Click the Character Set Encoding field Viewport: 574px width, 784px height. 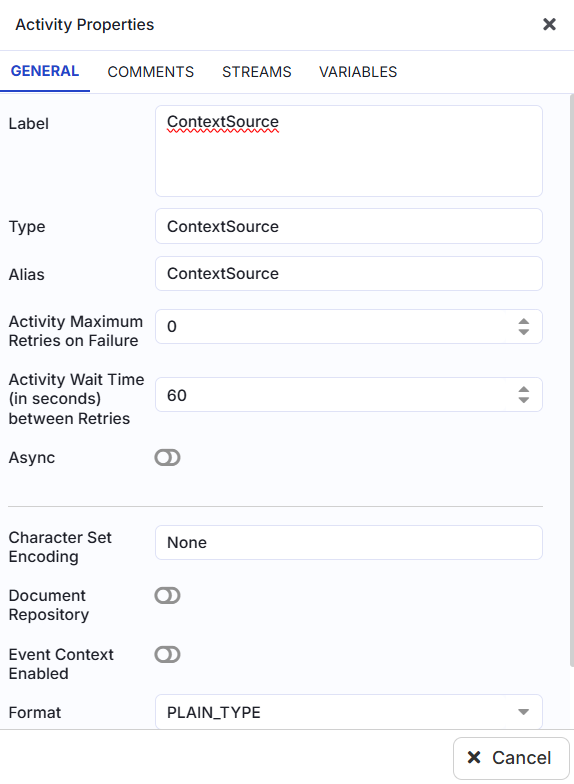pyautogui.click(x=348, y=542)
